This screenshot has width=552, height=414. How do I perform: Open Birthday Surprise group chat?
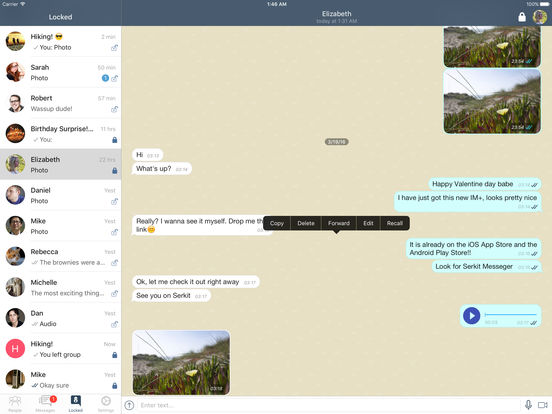pyautogui.click(x=61, y=134)
